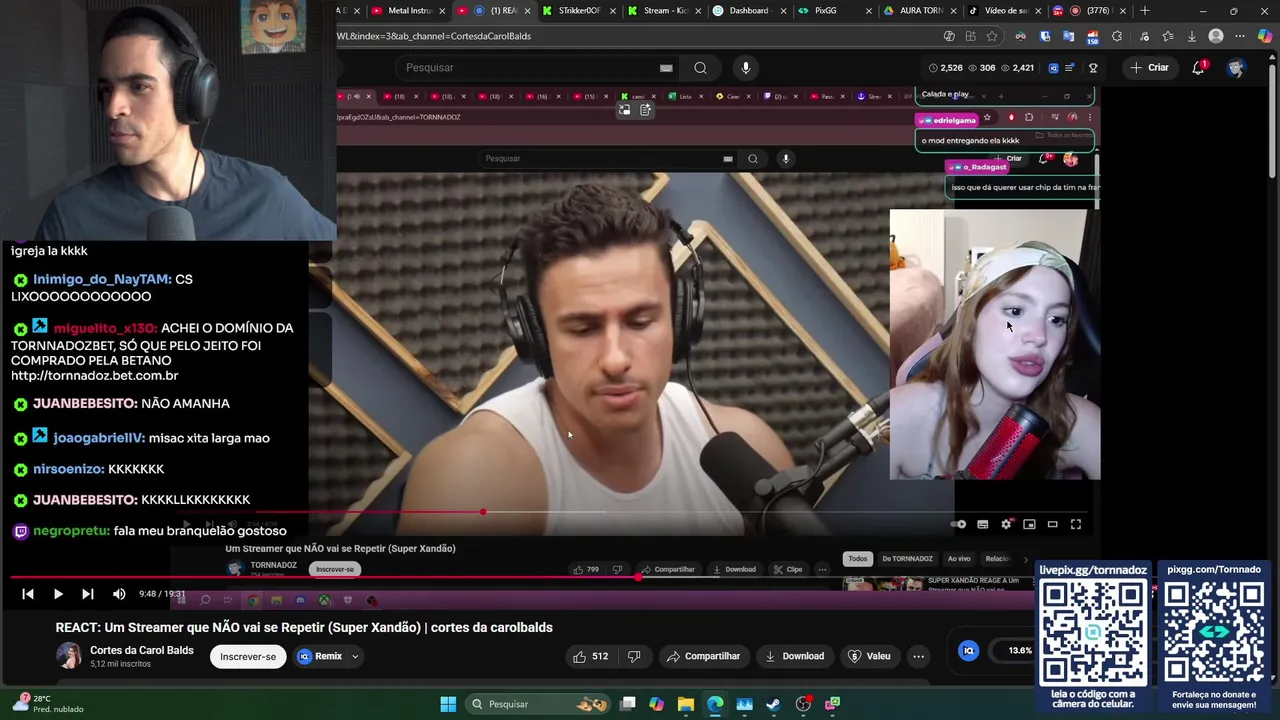Screen dimensions: 1280x720
Task: Click the YouTube search magnifier button
Action: pyautogui.click(x=700, y=67)
